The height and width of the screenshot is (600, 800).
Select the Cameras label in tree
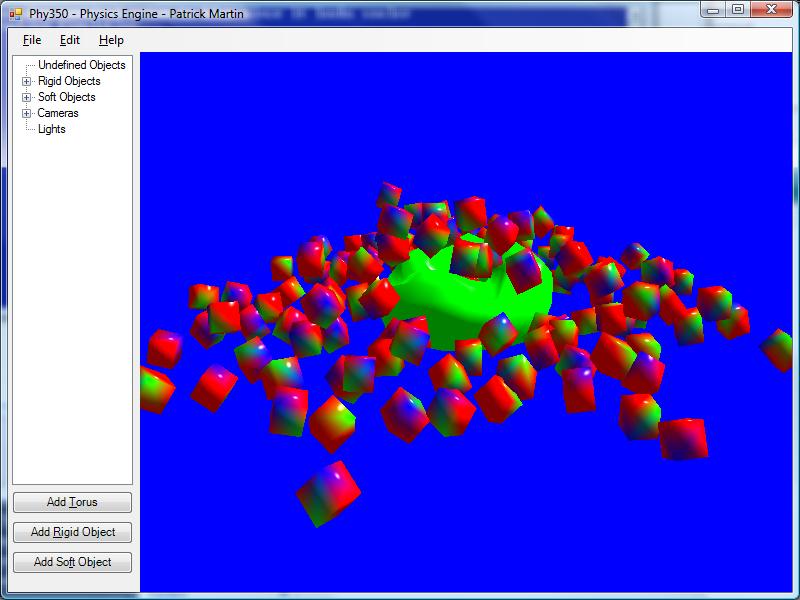pos(58,113)
